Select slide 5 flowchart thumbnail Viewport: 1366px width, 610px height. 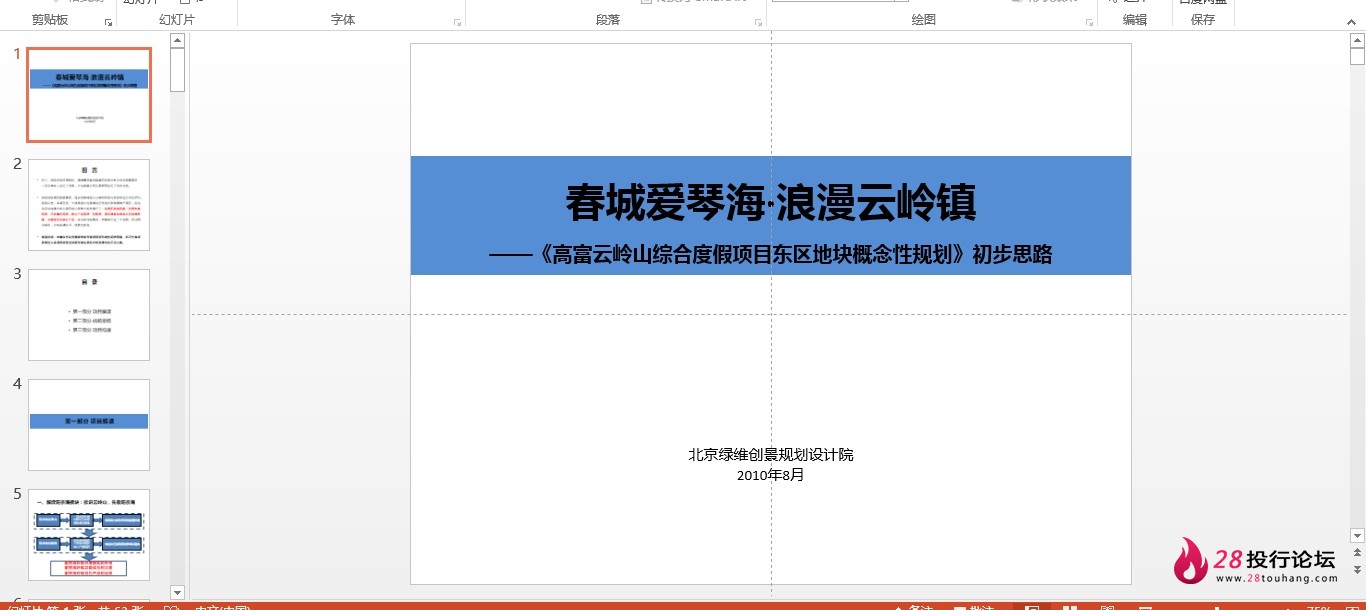[x=89, y=535]
